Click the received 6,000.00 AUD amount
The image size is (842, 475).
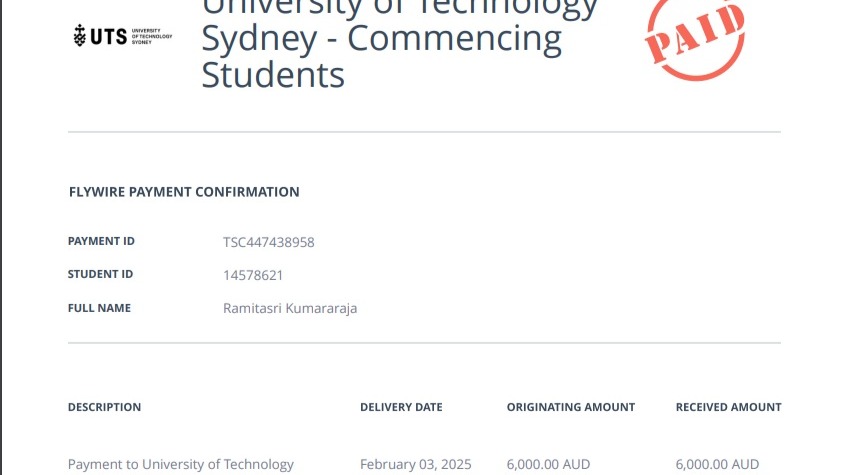(717, 464)
